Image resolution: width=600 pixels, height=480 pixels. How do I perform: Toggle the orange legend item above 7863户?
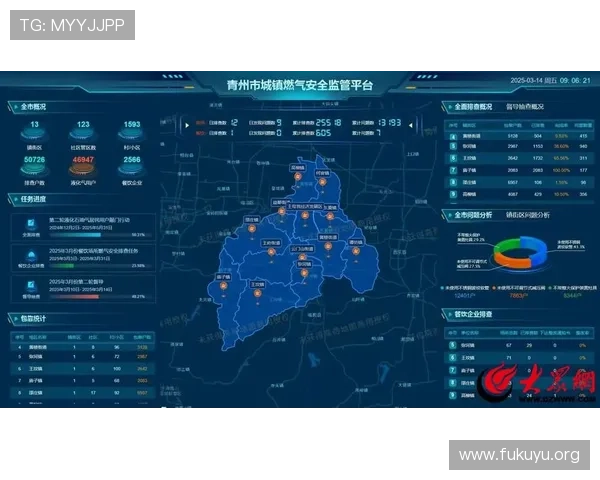click(x=518, y=288)
